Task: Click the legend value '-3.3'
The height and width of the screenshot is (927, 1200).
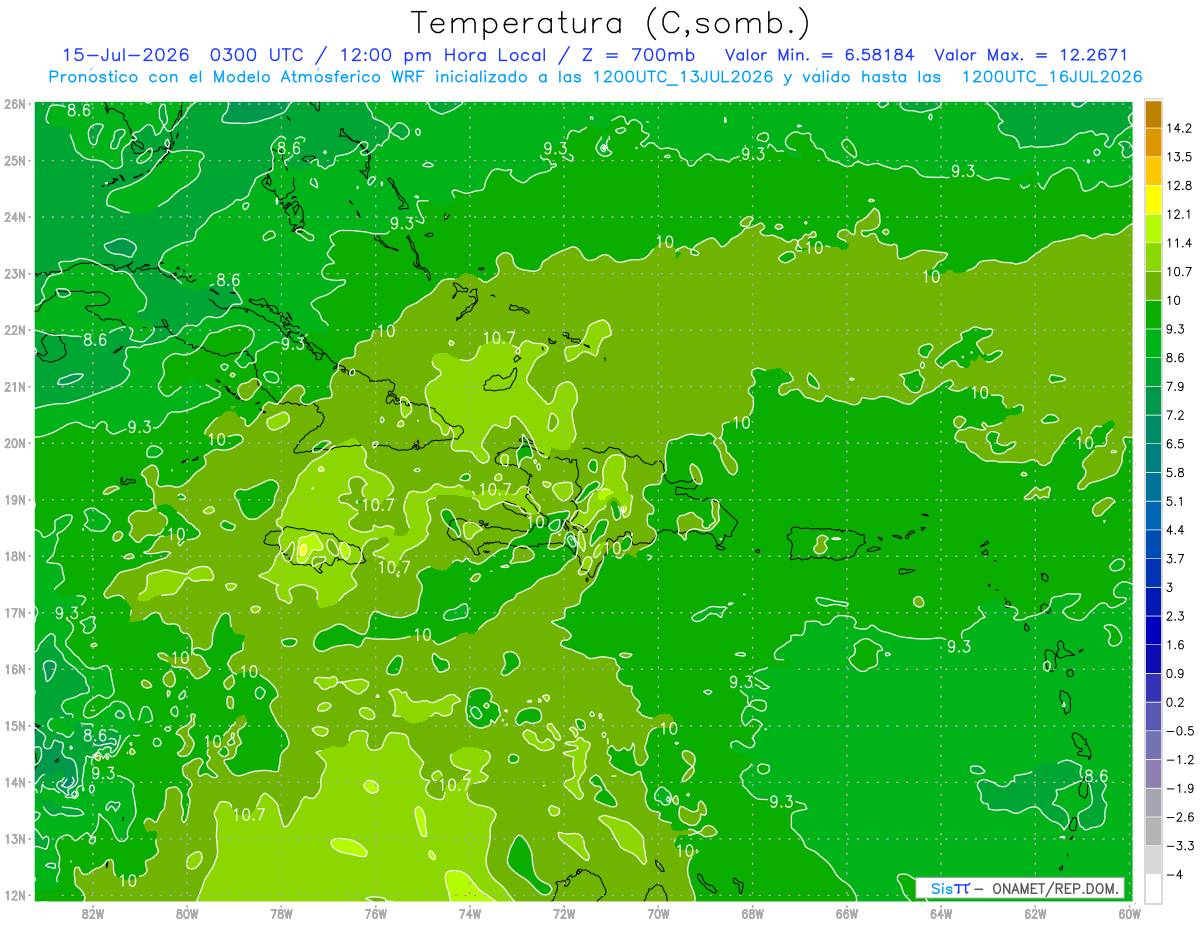Action: pos(1180,846)
